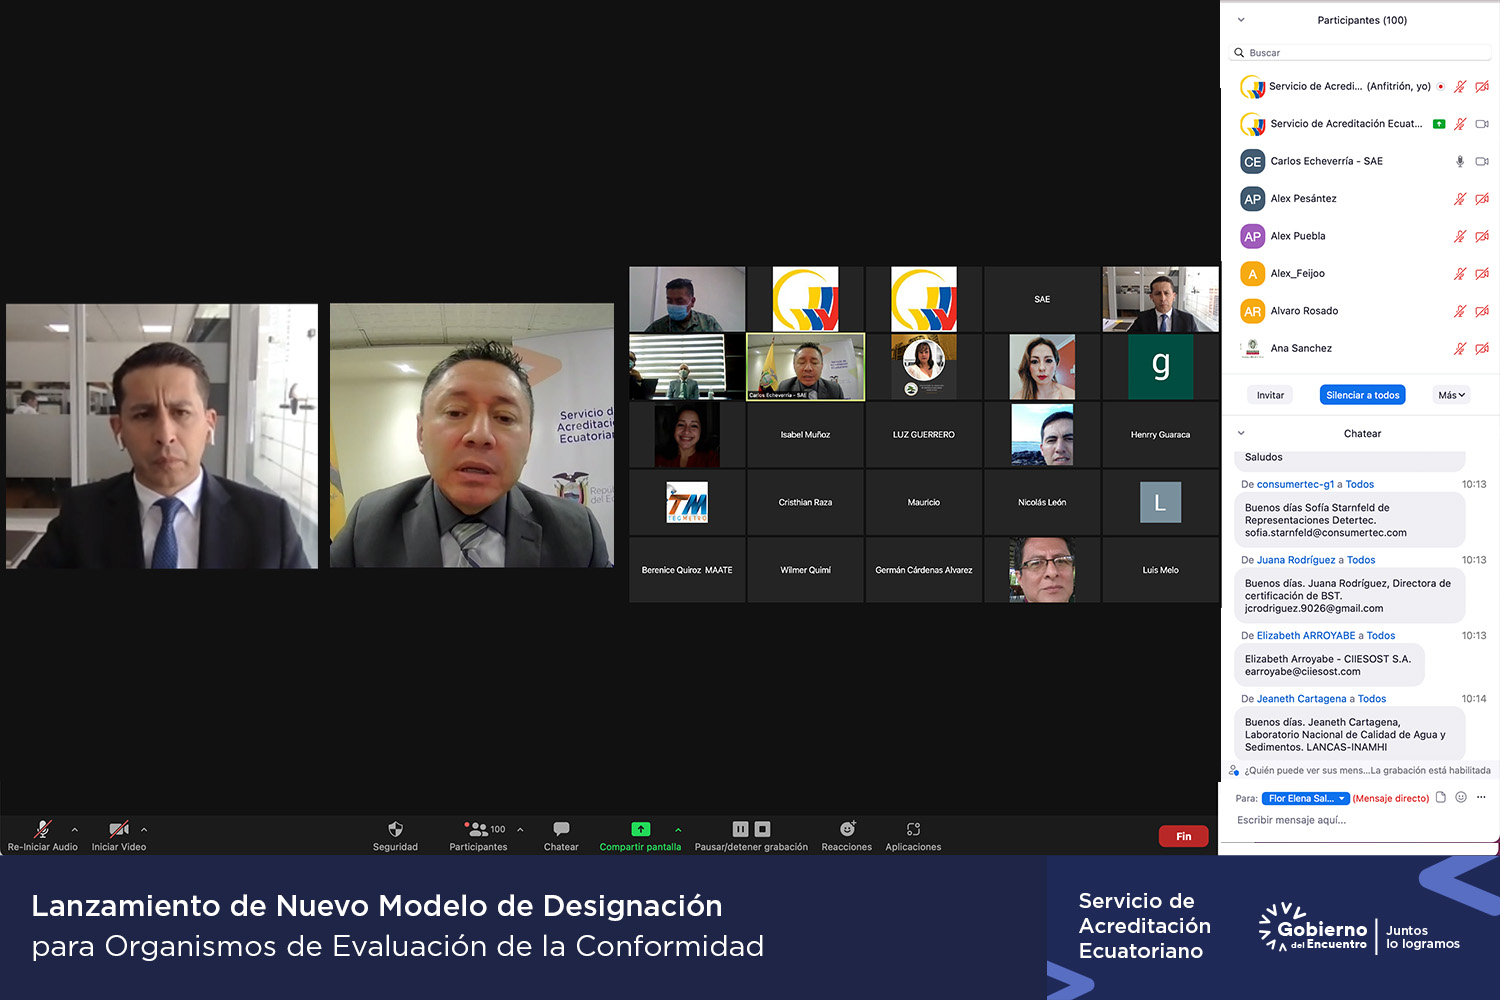Viewport: 1500px width, 1000px height.
Task: Toggle video-off icon for Alex Puebla
Action: pyautogui.click(x=1482, y=236)
